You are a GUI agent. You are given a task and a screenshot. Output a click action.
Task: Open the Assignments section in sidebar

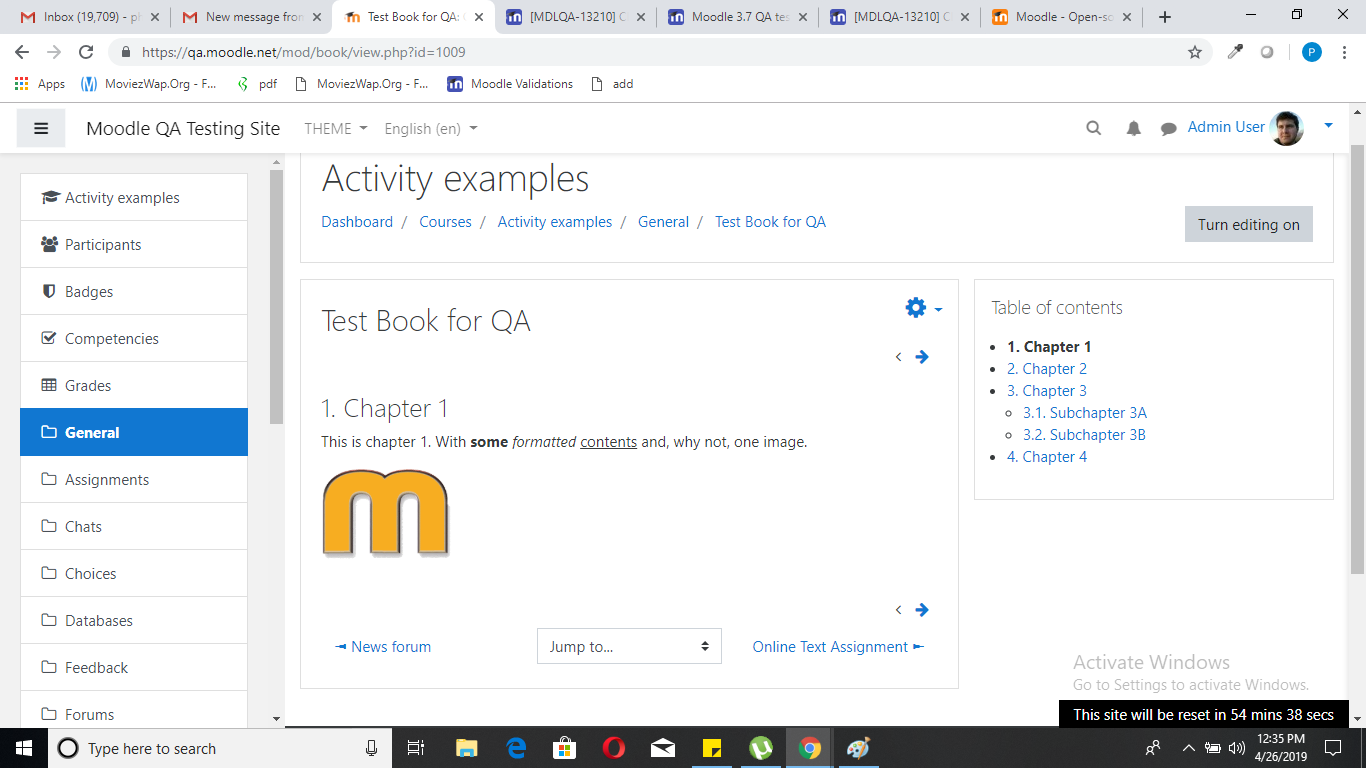(x=134, y=479)
